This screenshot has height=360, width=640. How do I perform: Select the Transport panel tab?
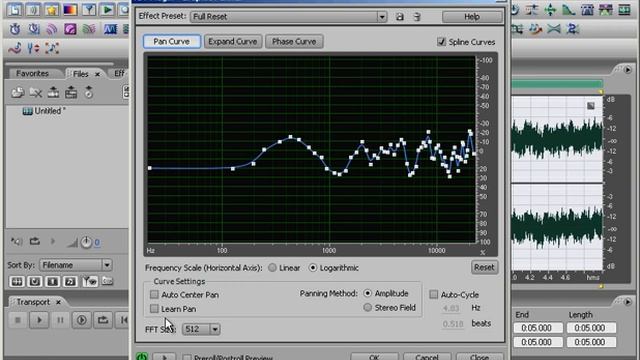point(33,302)
